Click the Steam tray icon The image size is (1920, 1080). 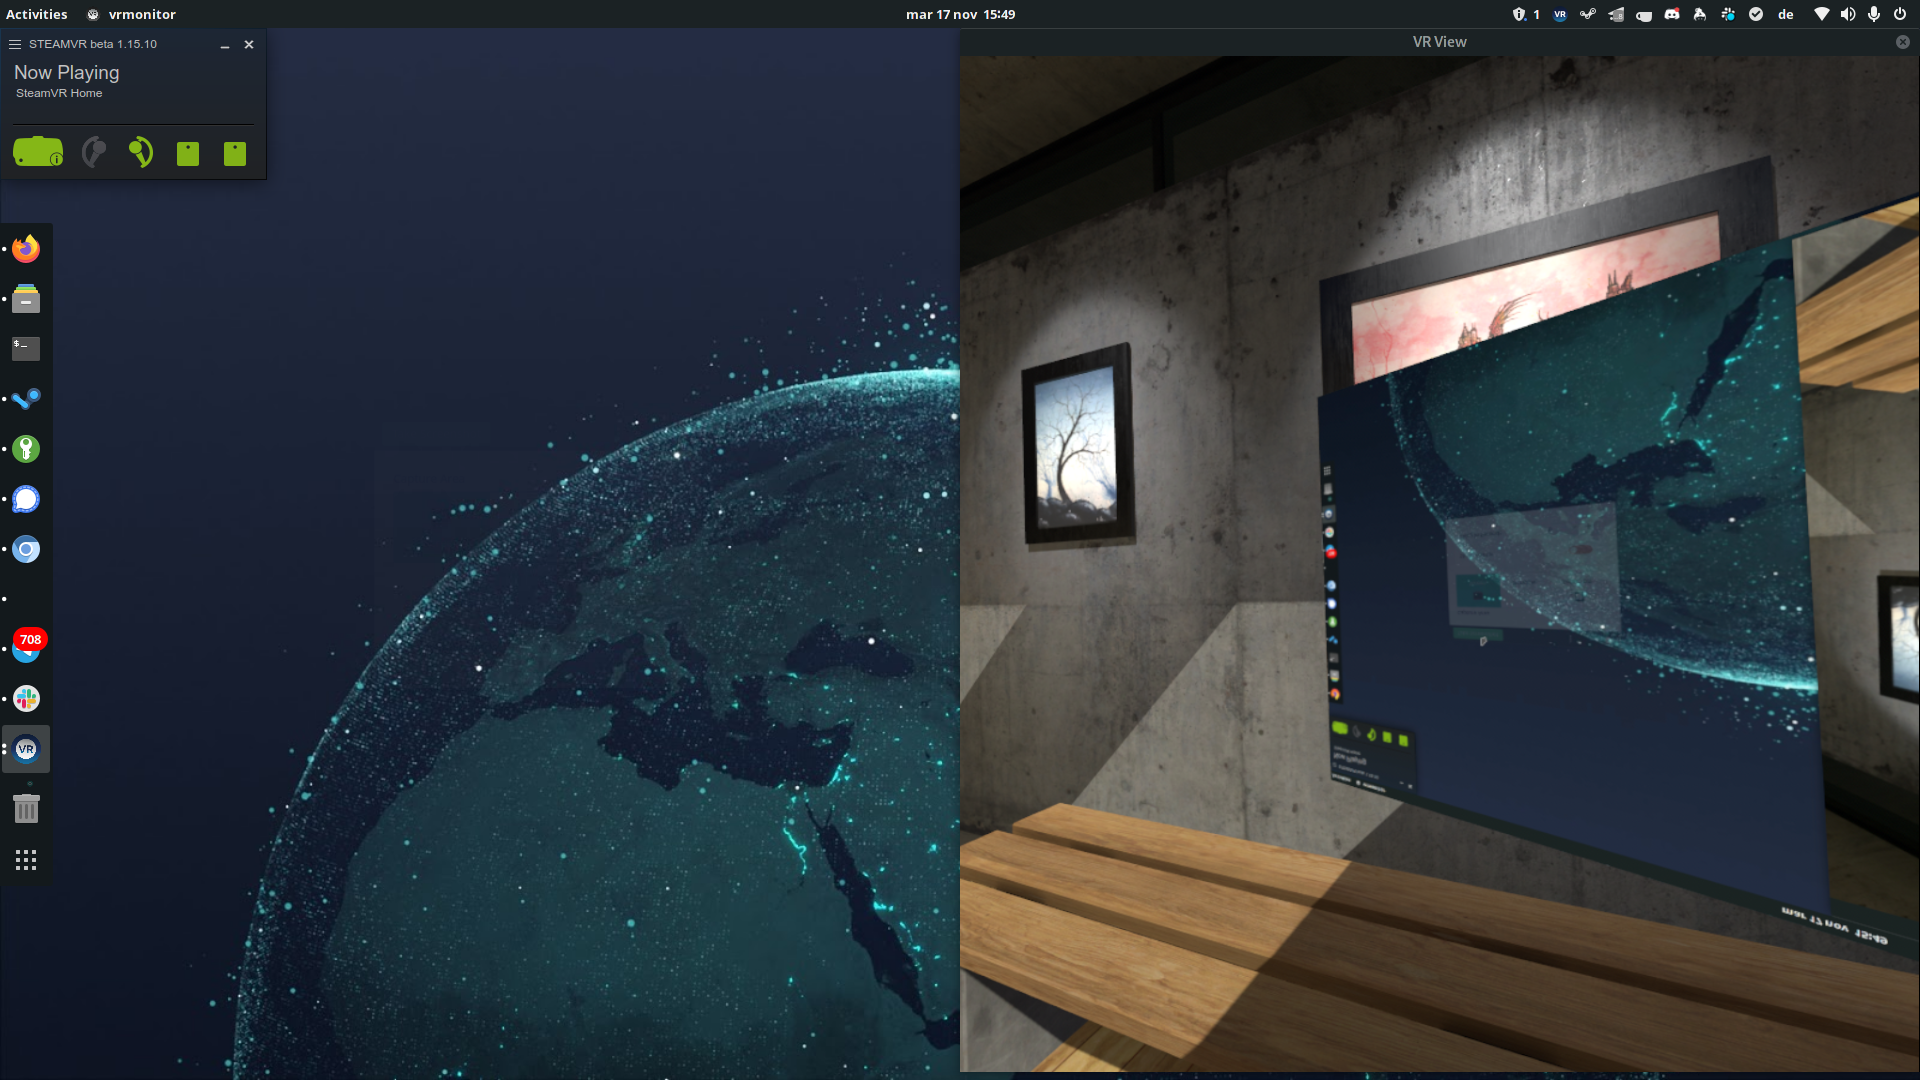[1588, 14]
